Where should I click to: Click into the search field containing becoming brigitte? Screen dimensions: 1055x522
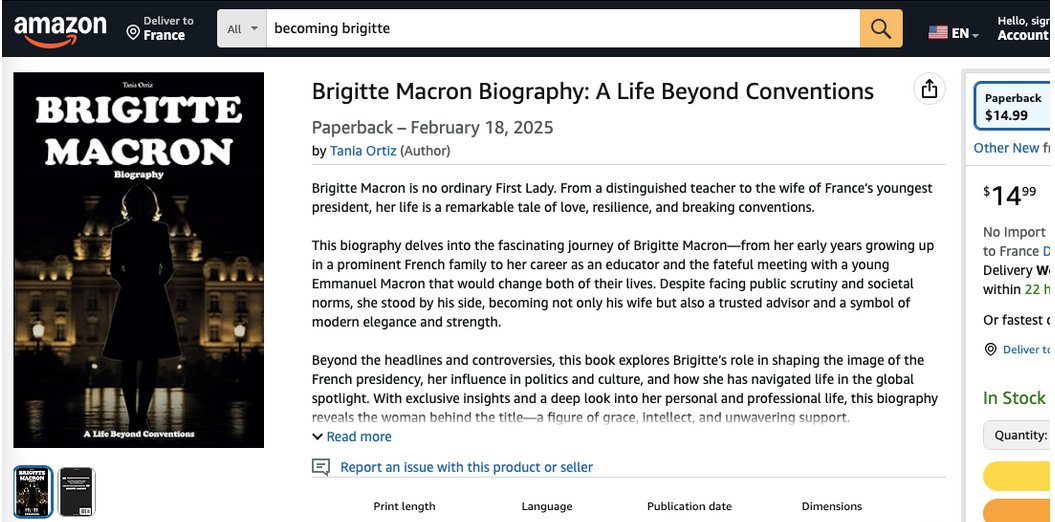coord(562,28)
